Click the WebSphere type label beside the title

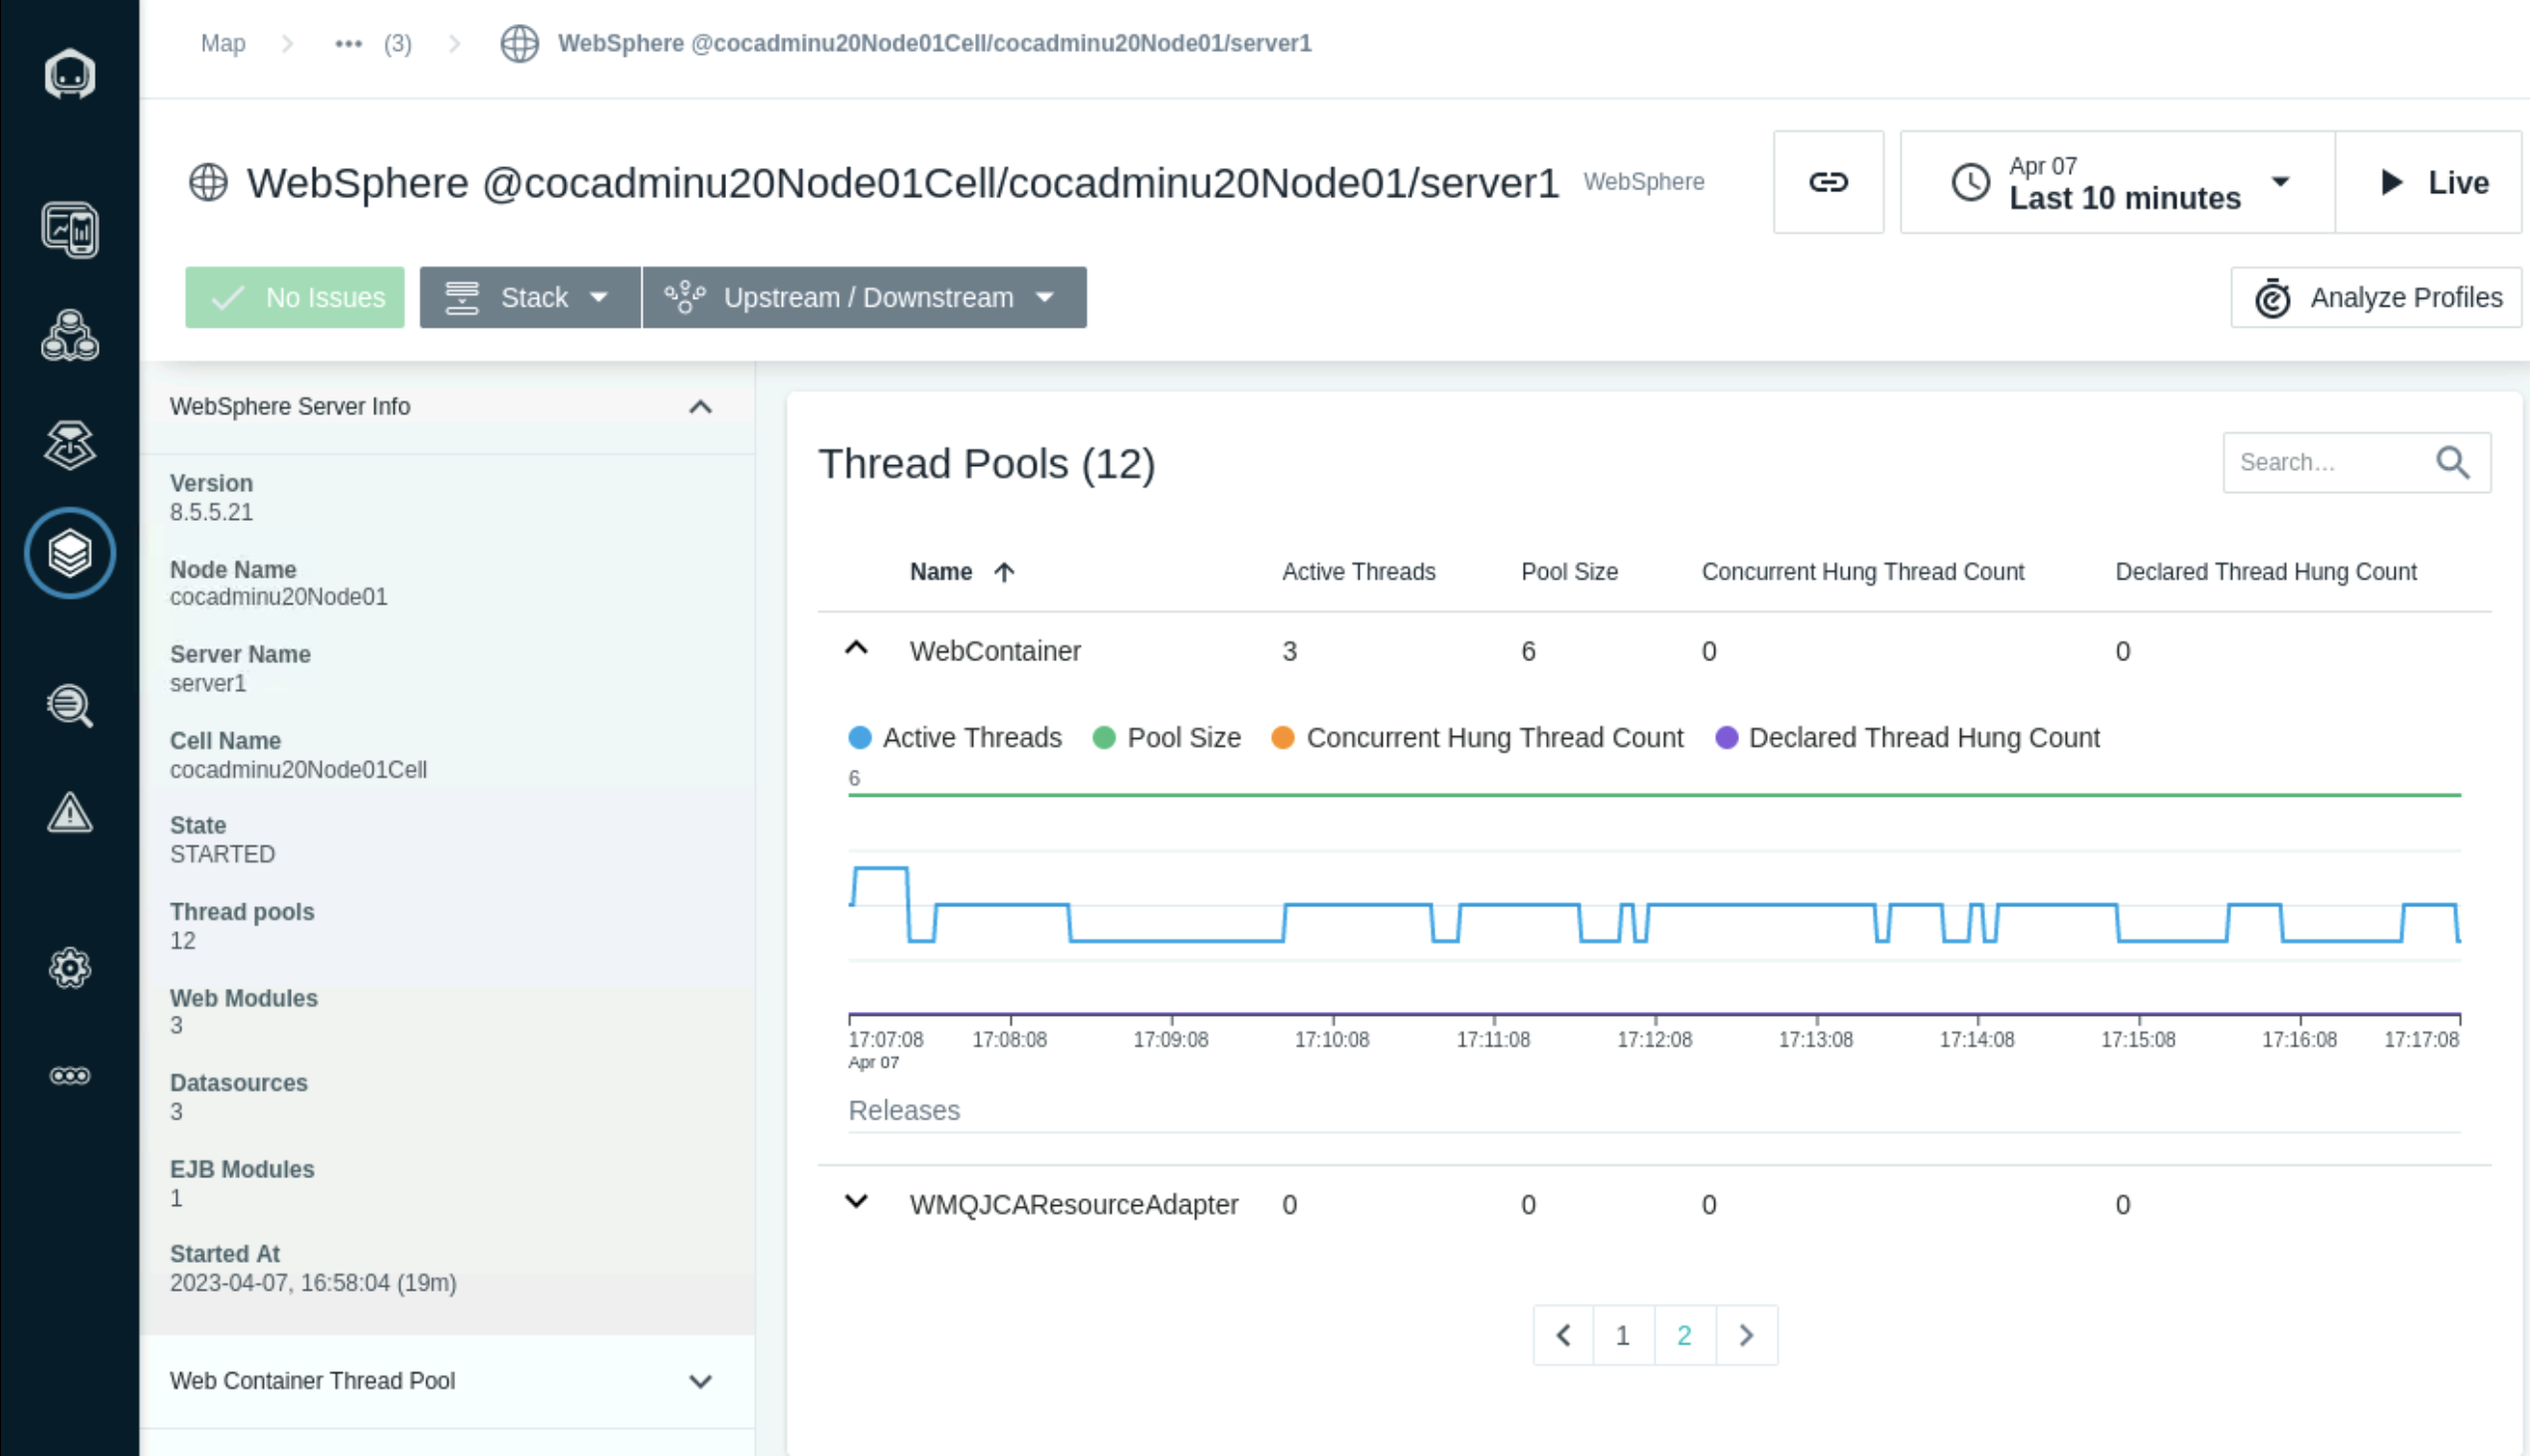coord(1644,182)
